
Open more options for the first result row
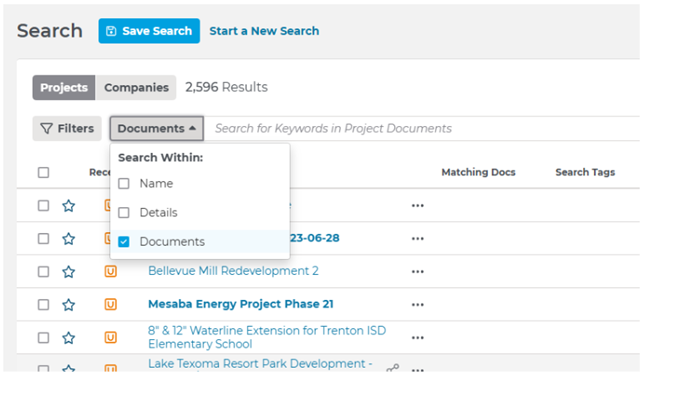point(418,205)
